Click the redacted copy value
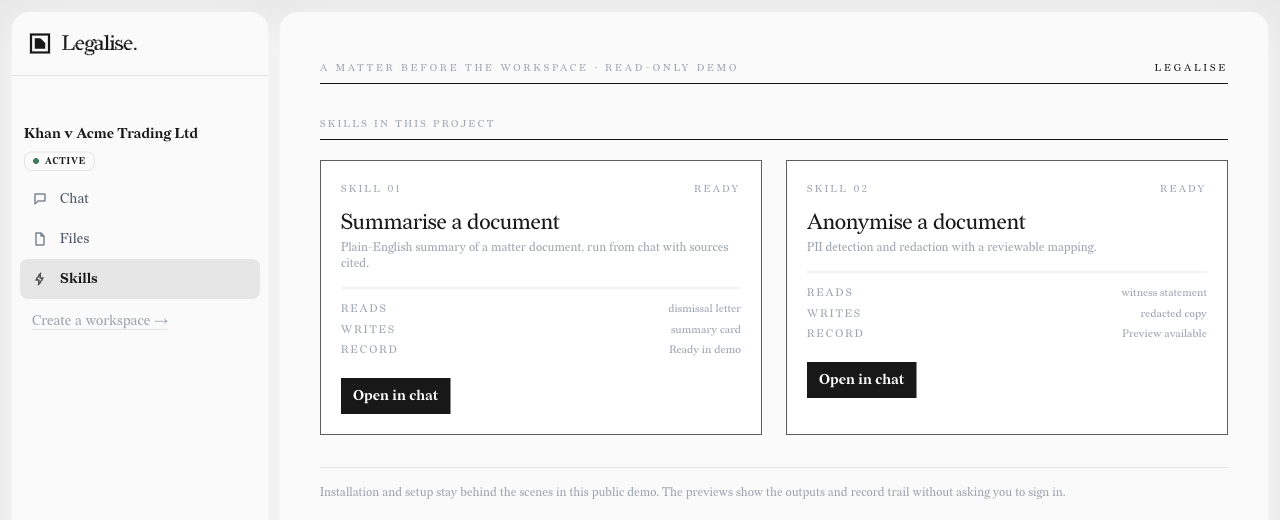 point(1174,314)
